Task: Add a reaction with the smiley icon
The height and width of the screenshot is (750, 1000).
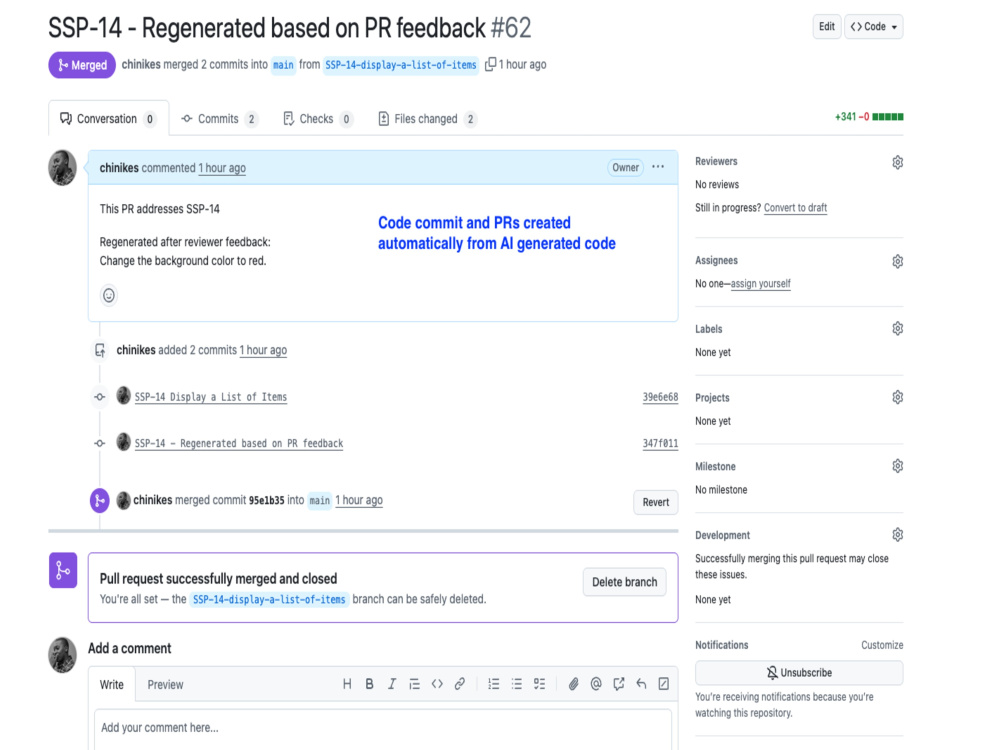Action: click(x=109, y=295)
